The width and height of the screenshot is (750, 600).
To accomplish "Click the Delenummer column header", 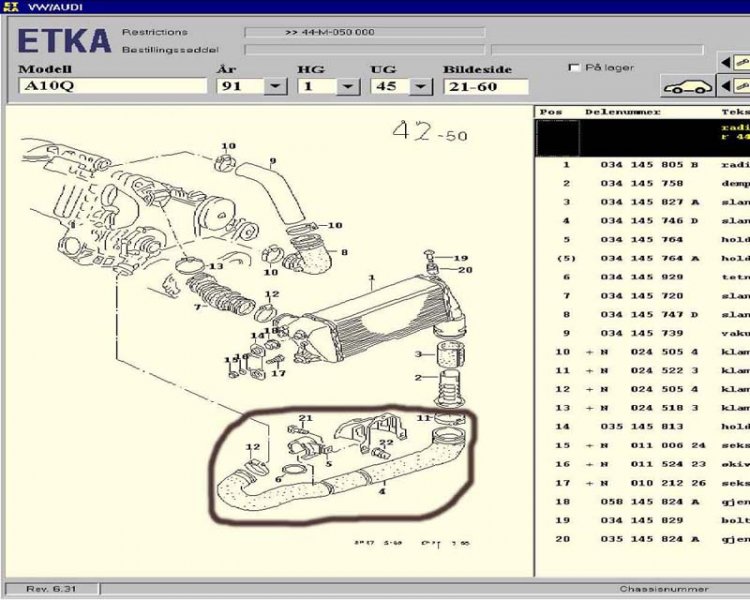I will click(x=622, y=112).
